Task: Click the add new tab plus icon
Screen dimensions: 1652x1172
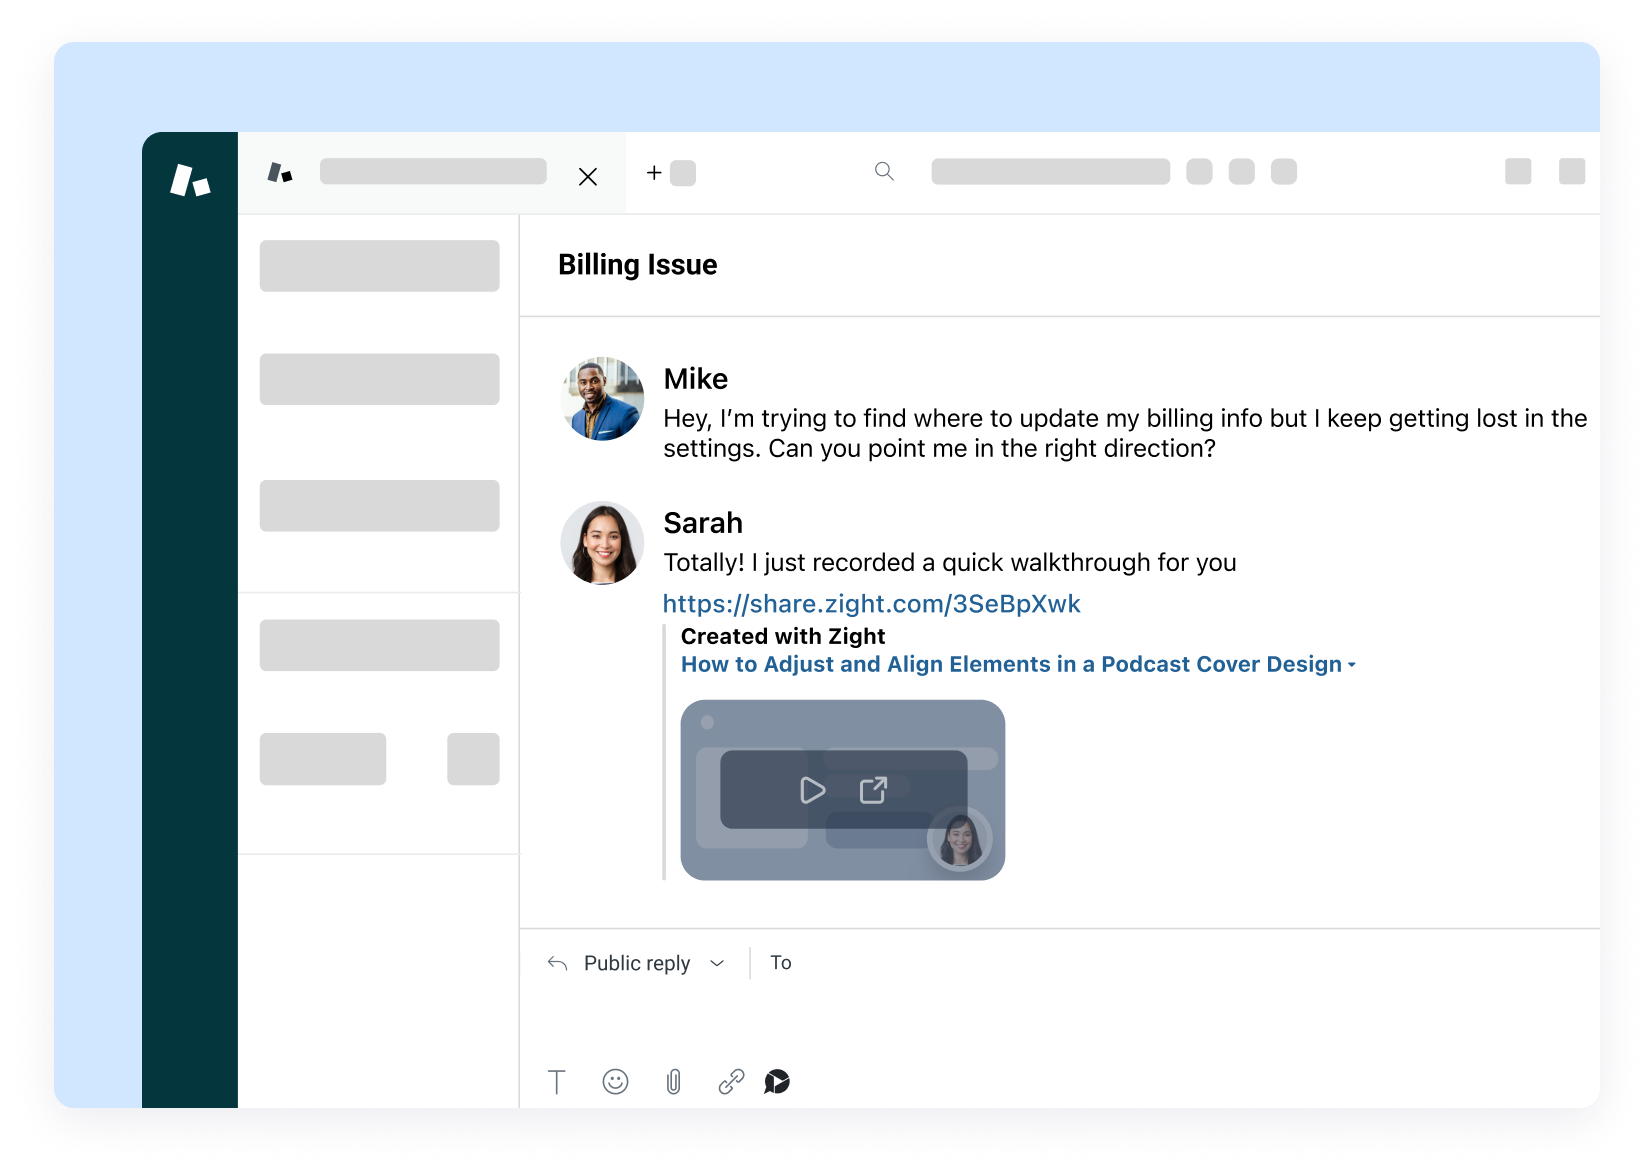Action: pyautogui.click(x=654, y=173)
